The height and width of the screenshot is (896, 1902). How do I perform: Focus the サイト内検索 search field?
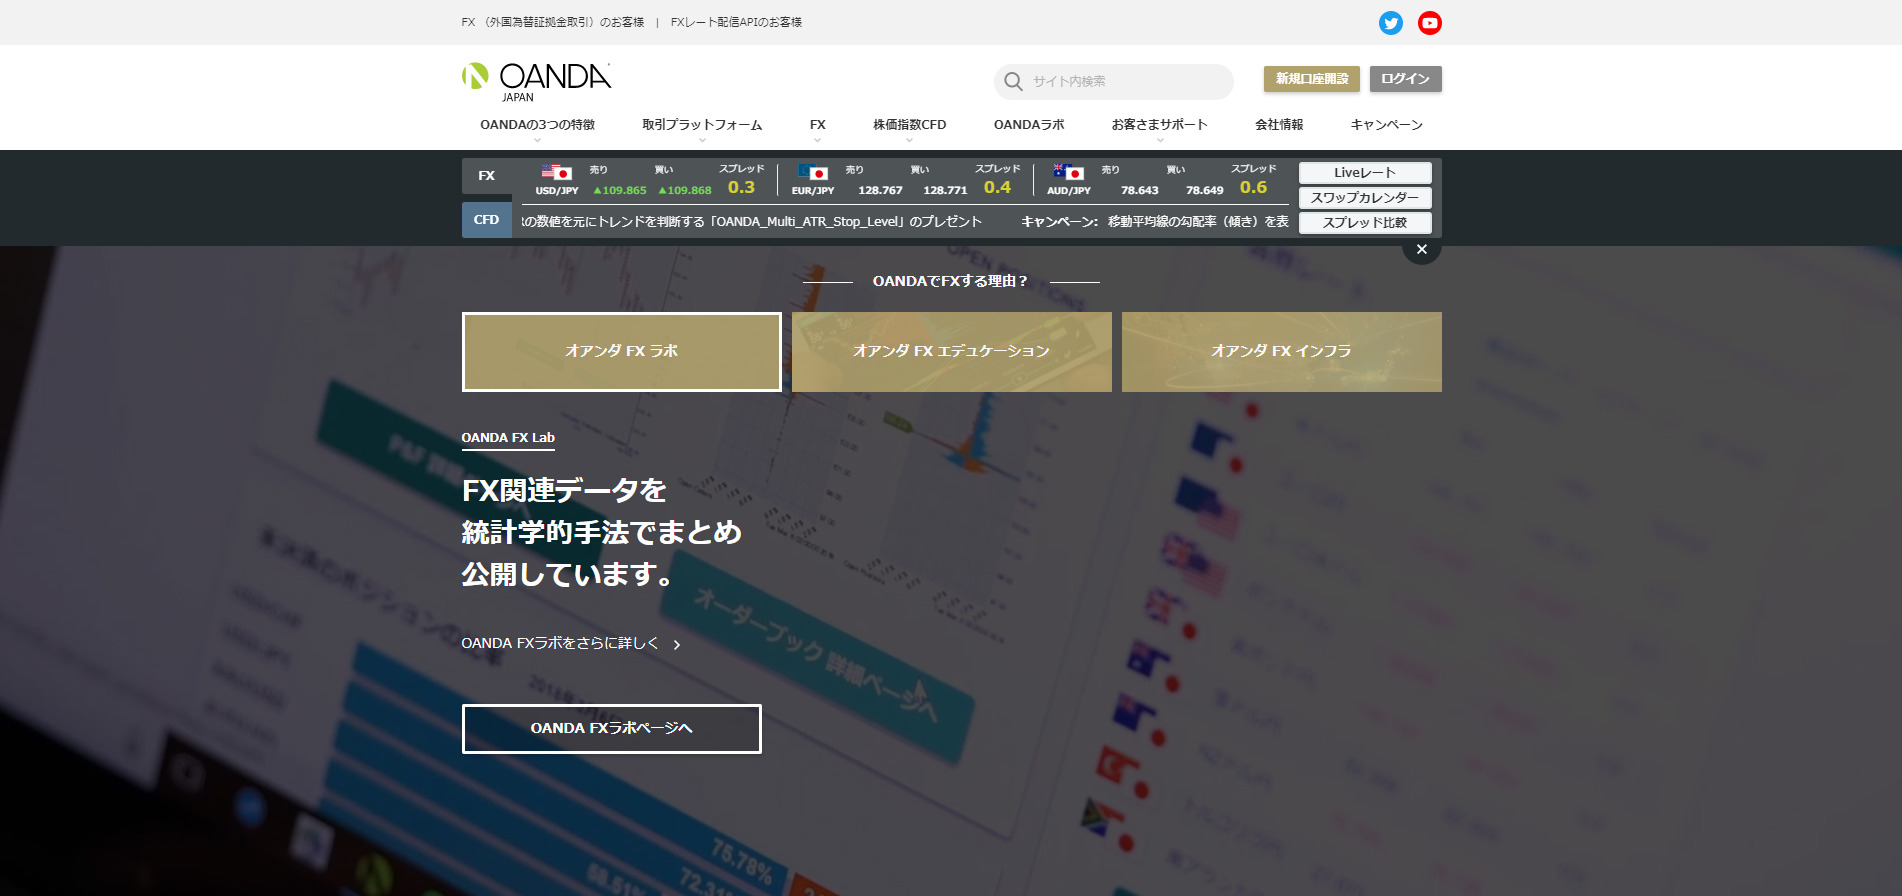[x=1114, y=82]
